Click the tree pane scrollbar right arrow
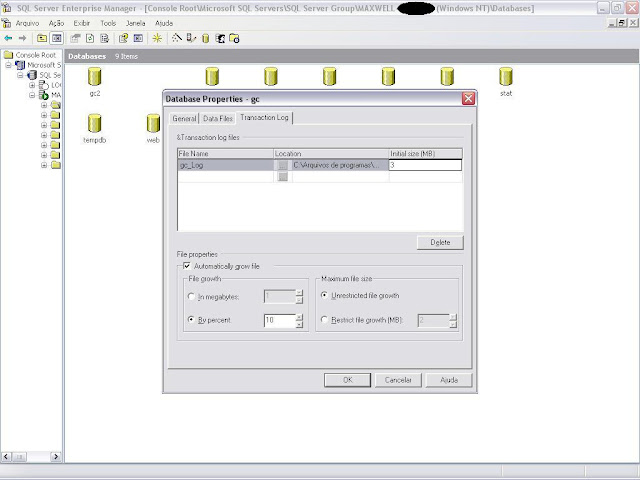 tap(56, 457)
